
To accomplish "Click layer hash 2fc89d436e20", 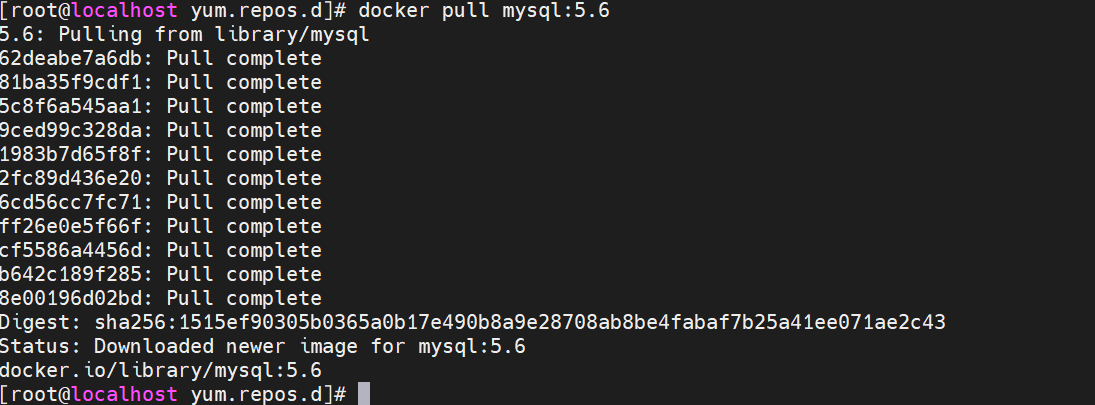I will click(77, 179).
